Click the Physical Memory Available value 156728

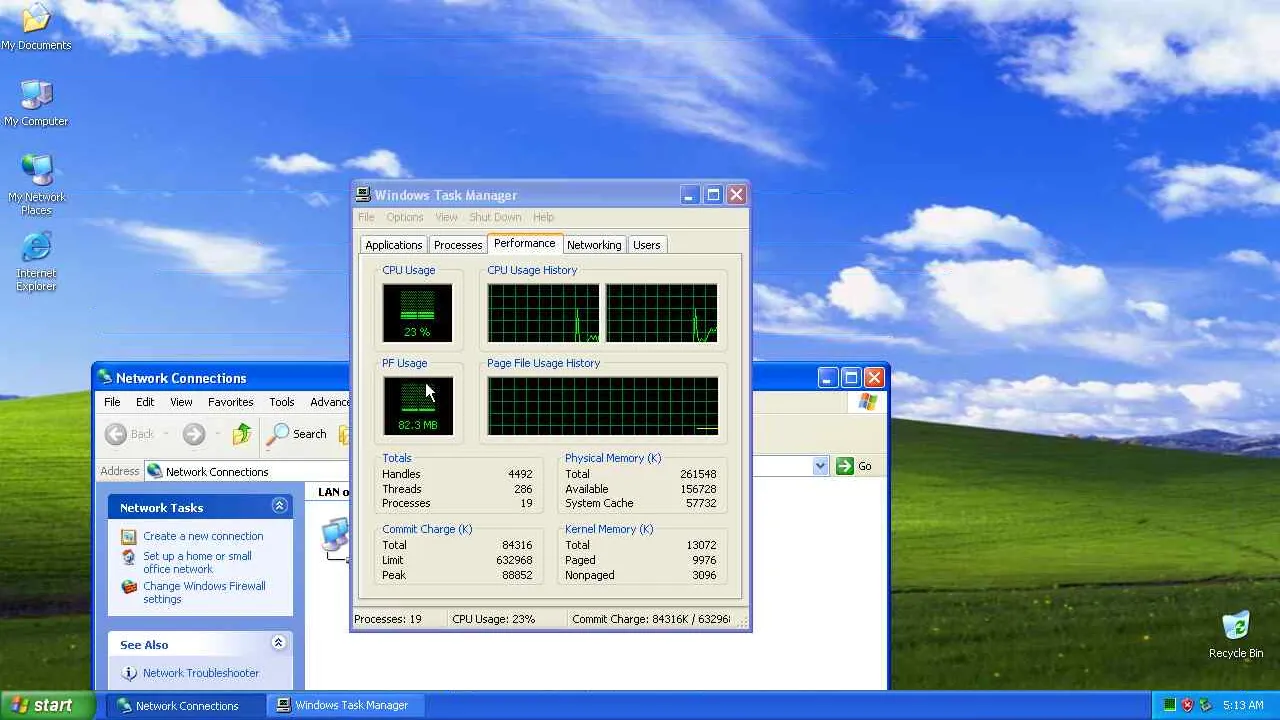[696, 489]
